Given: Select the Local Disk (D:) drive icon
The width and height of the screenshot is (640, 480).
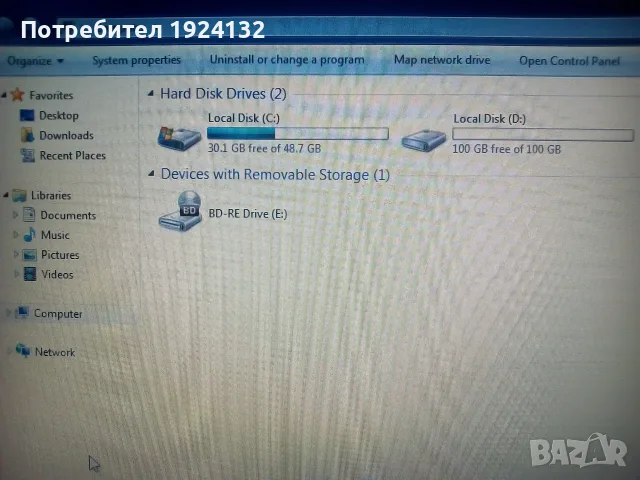Looking at the screenshot, I should [423, 140].
